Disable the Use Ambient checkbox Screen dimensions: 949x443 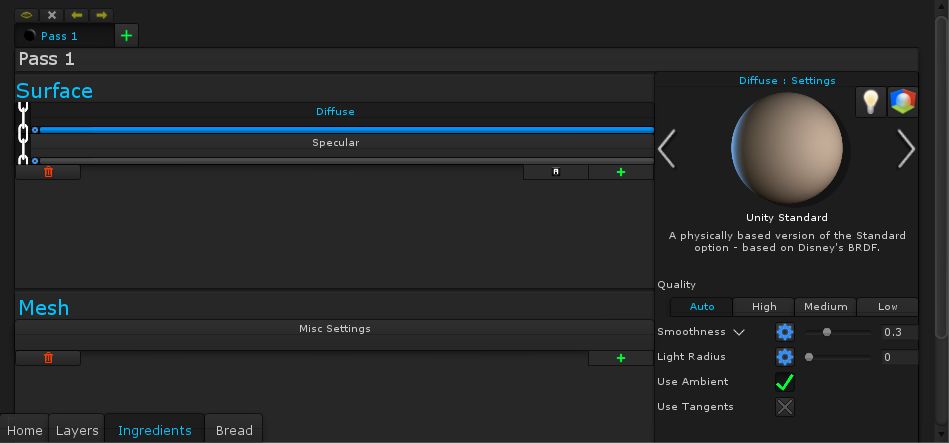point(785,382)
